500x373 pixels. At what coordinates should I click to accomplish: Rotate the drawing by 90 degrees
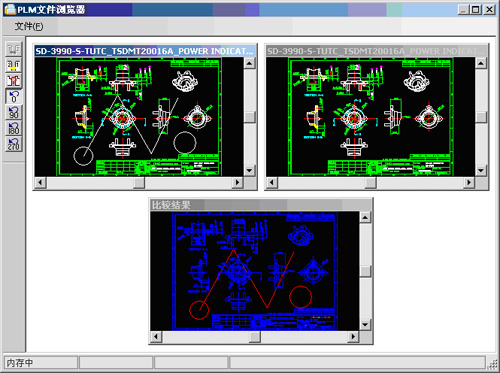(14, 113)
